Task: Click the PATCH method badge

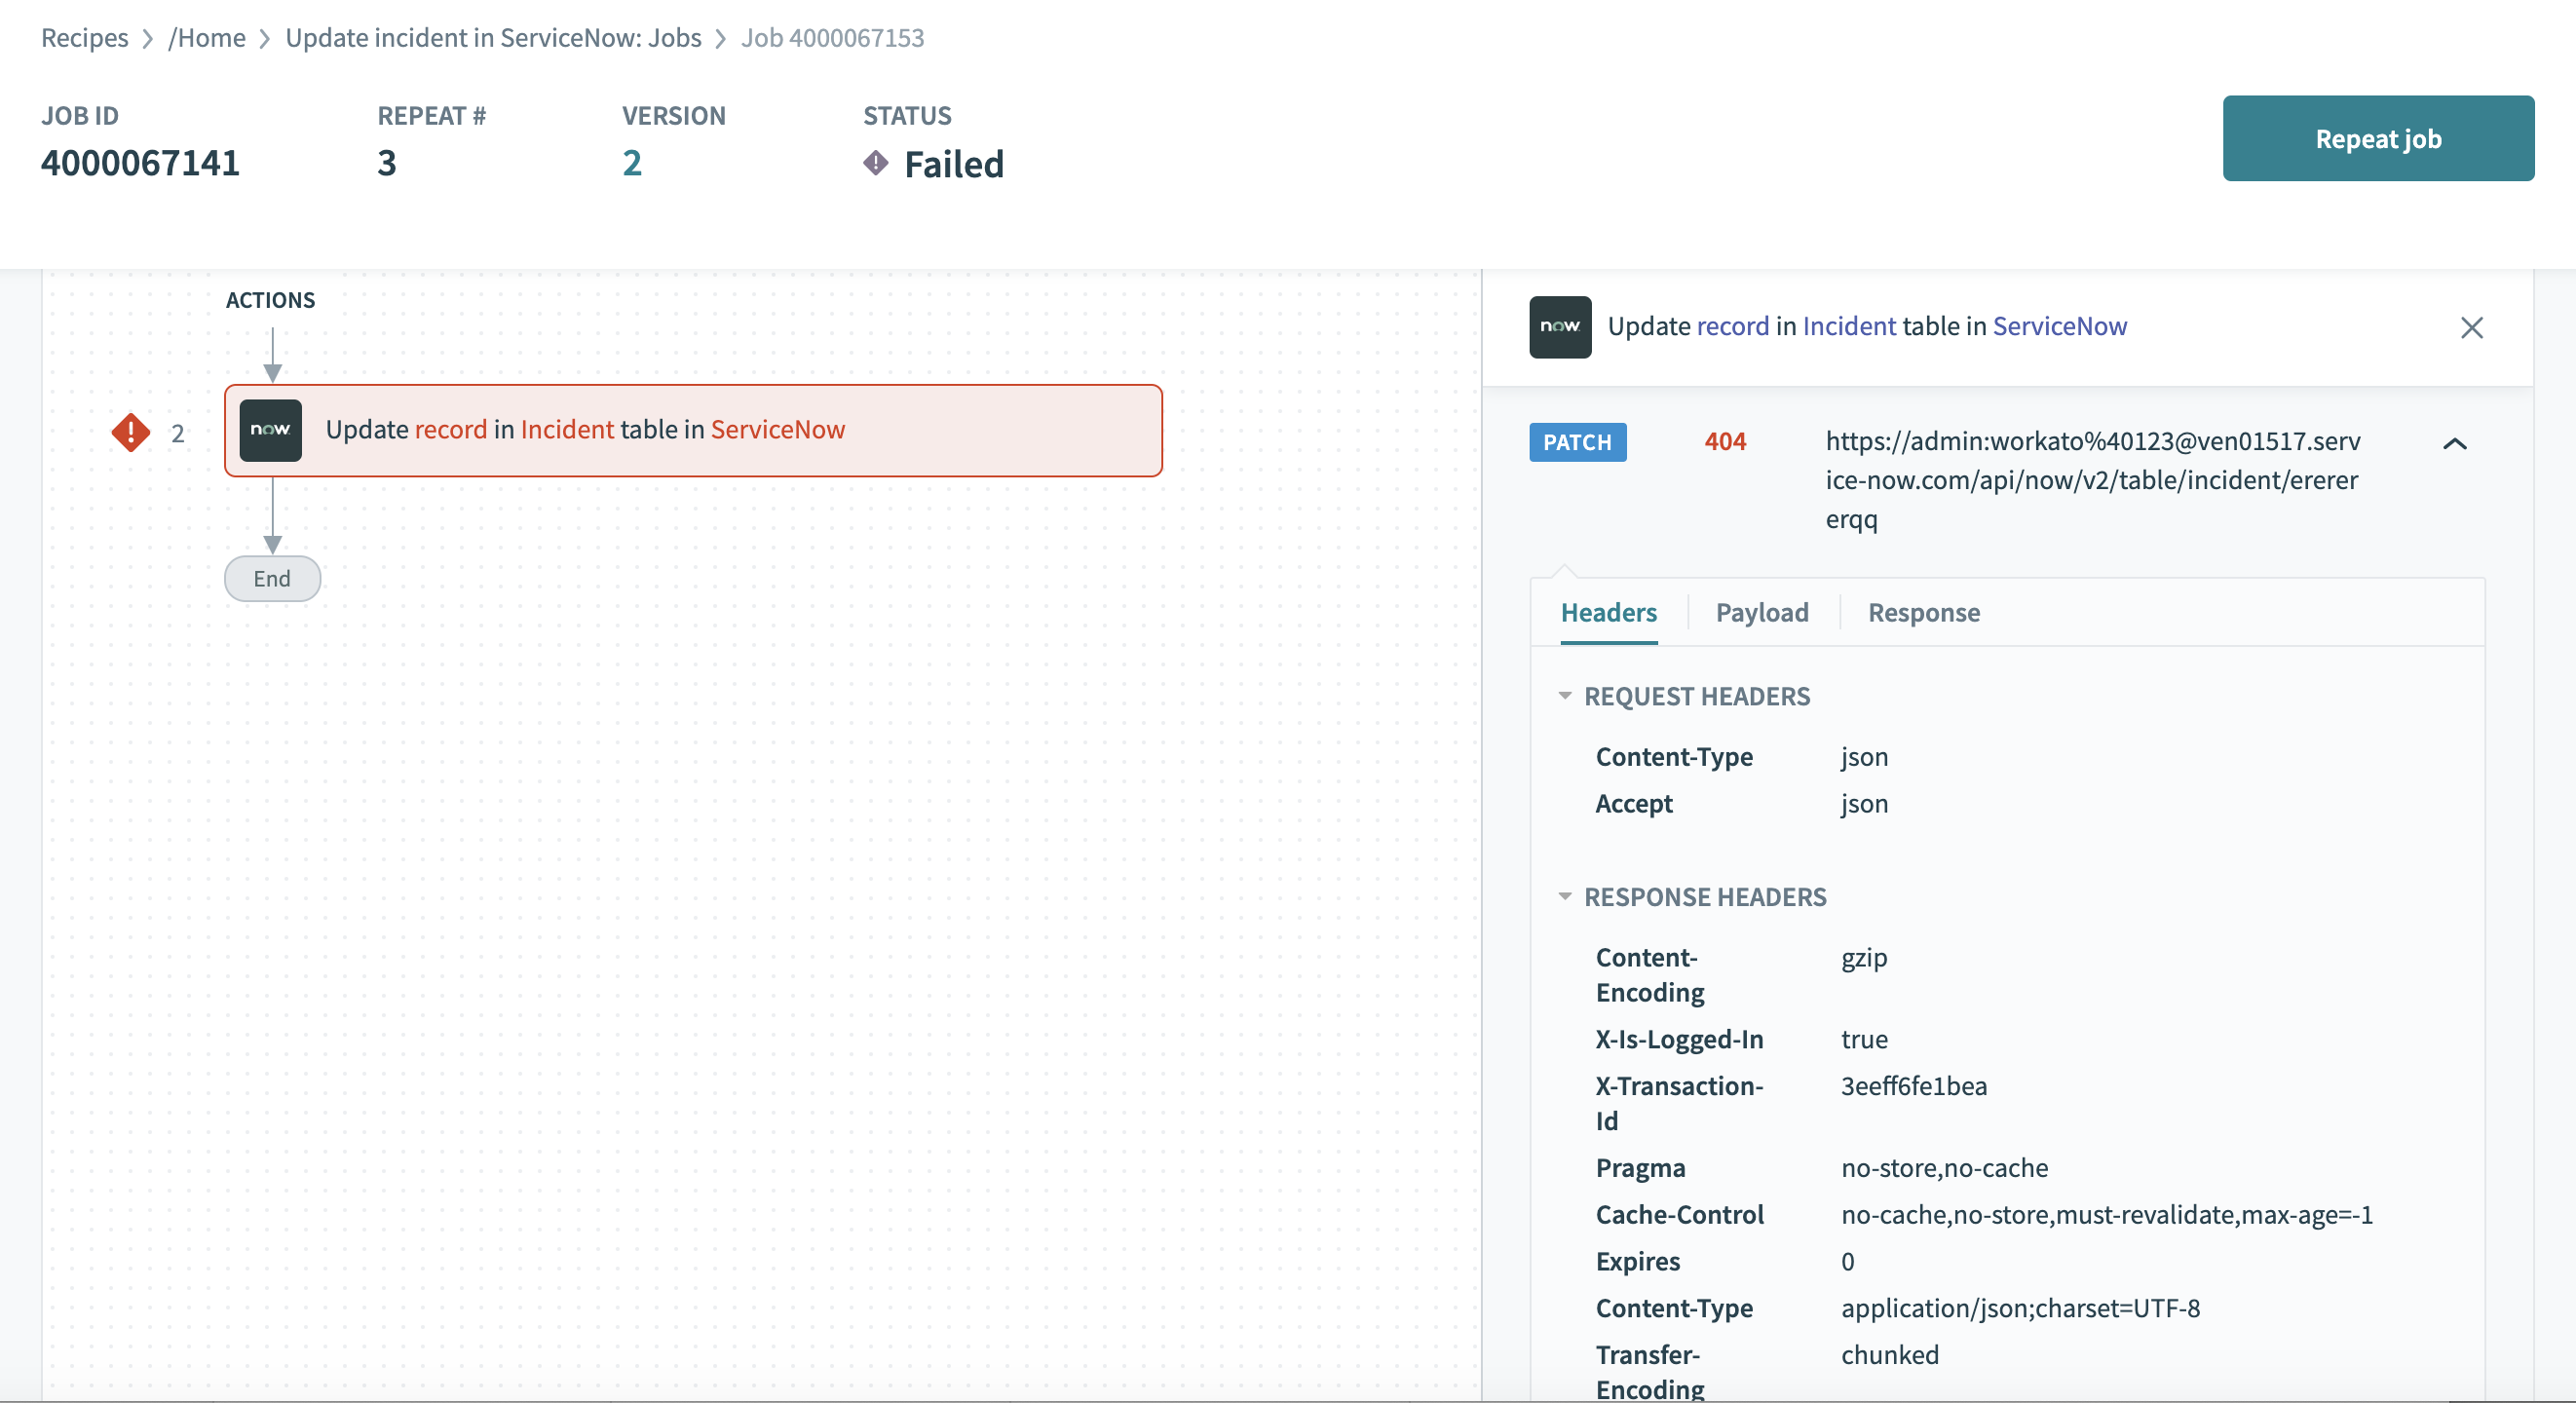Action: [x=1576, y=442]
